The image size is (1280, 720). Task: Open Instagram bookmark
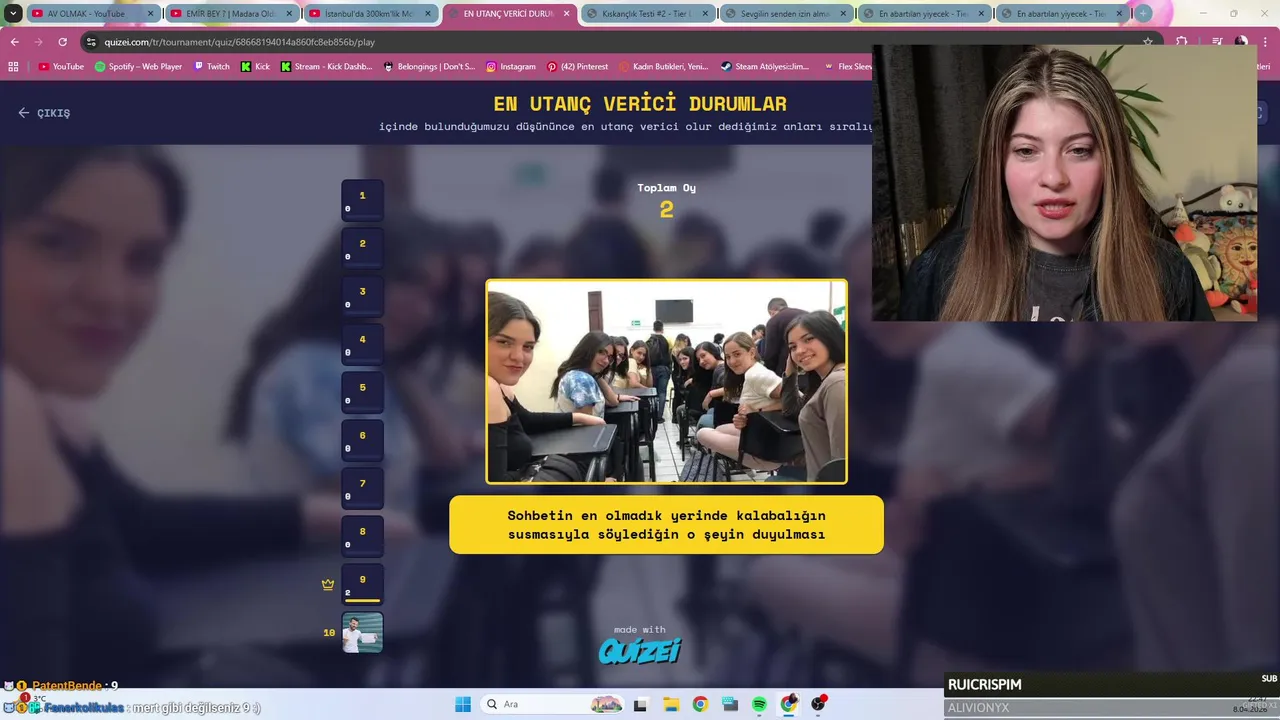tap(511, 66)
